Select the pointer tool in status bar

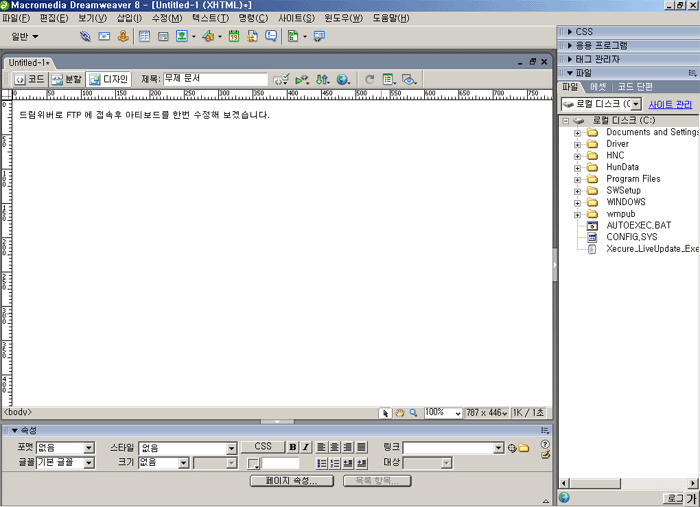(x=385, y=413)
